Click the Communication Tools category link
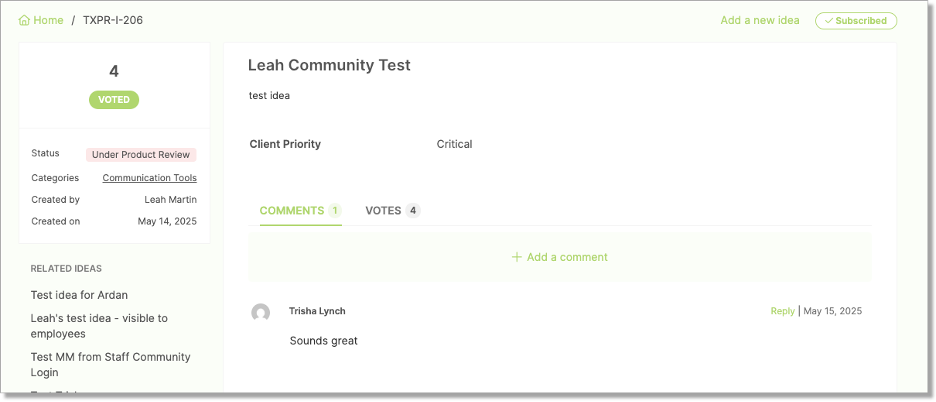The height and width of the screenshot is (402, 936). (x=149, y=178)
